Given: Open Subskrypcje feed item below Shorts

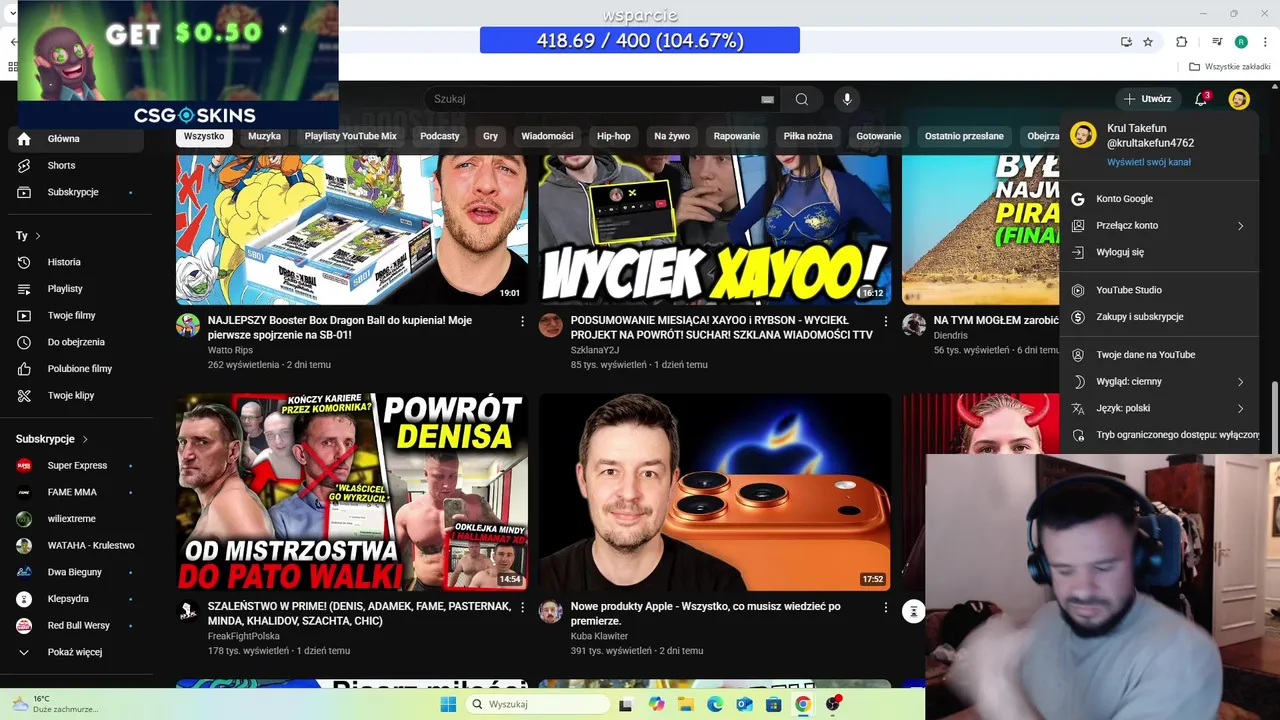Looking at the screenshot, I should tap(76, 192).
